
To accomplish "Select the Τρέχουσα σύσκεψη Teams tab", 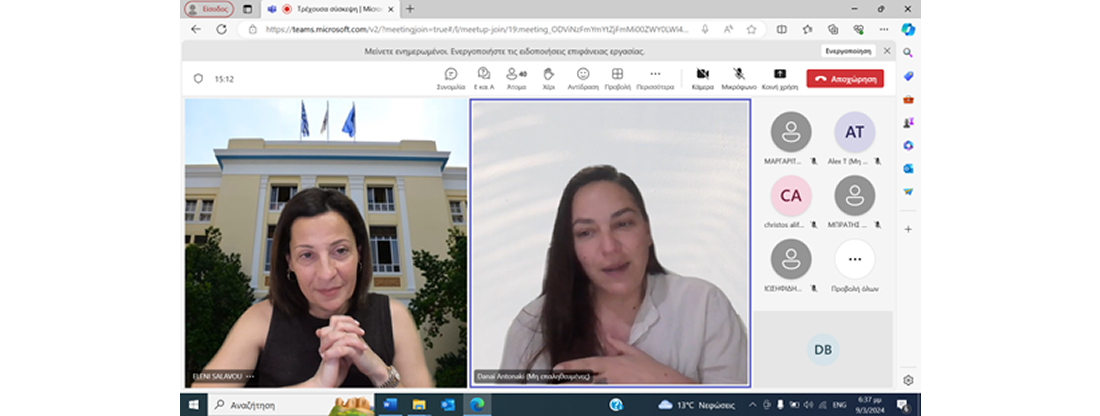I will 329,9.
